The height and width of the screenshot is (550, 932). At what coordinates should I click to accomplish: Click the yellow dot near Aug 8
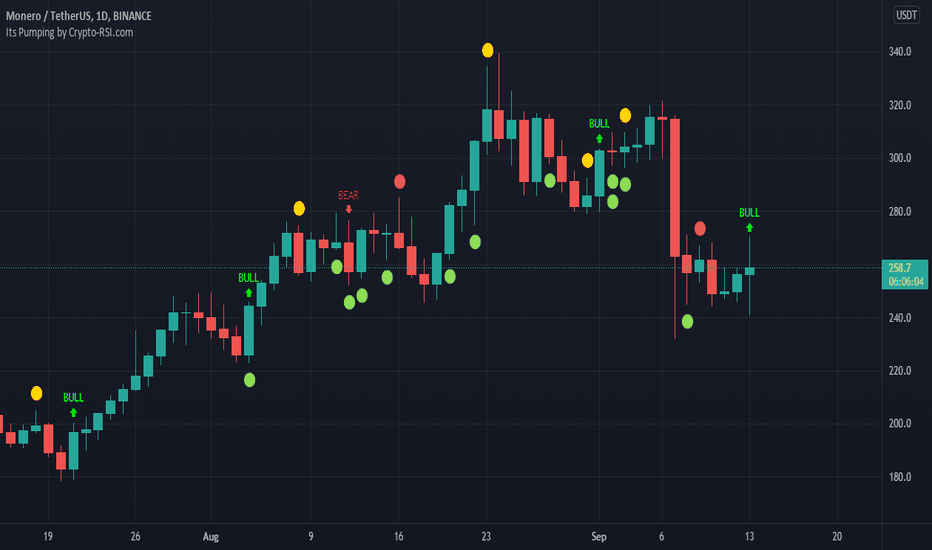[x=299, y=209]
